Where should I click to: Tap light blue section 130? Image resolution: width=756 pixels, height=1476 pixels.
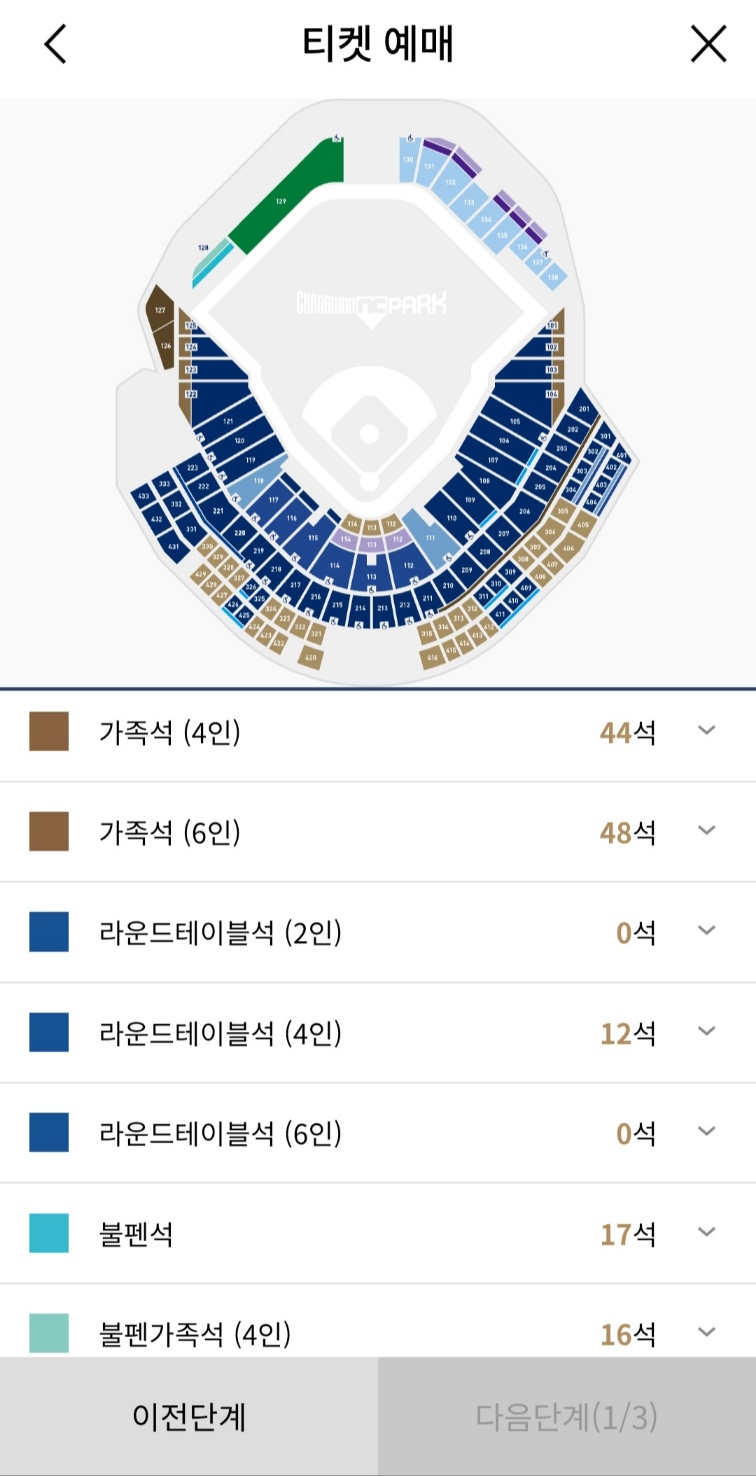tap(408, 160)
